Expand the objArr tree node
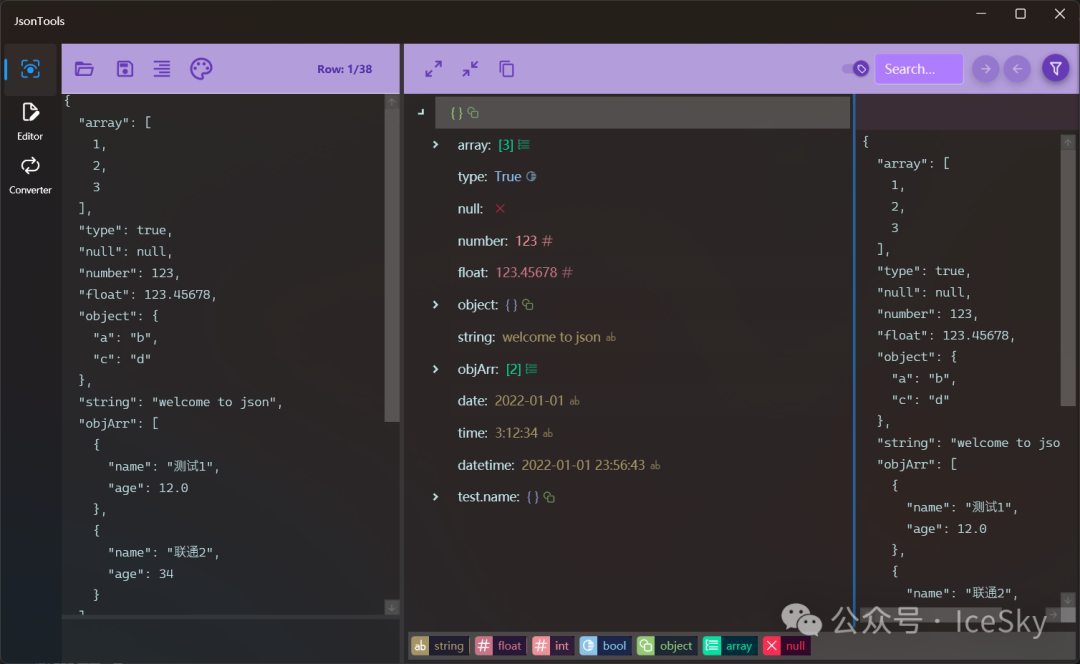The width and height of the screenshot is (1080, 664). click(435, 369)
